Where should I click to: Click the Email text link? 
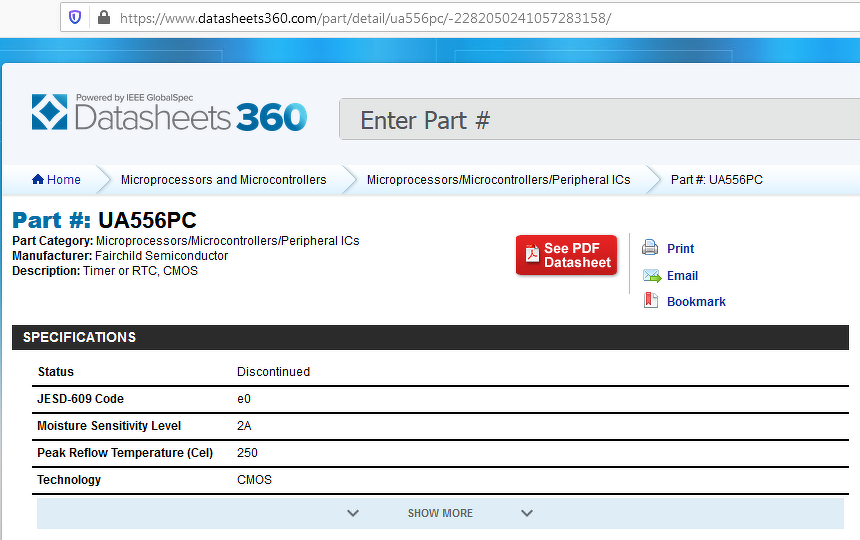[682, 276]
